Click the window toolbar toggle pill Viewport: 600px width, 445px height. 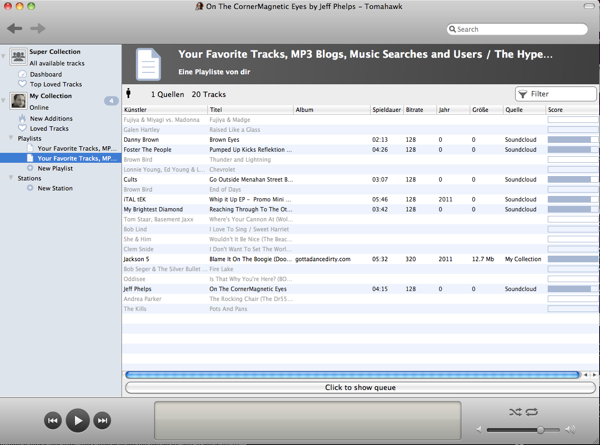point(589,6)
